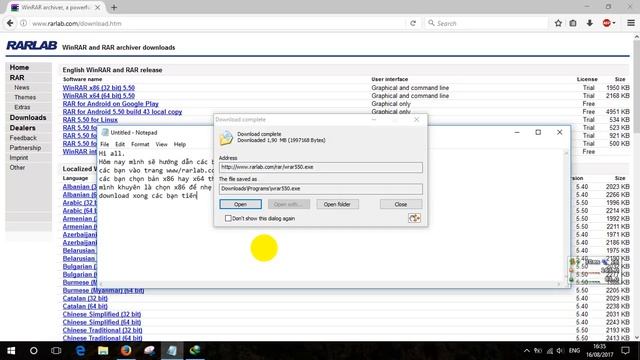Open Dealers in the RARLAB sidebar
This screenshot has width=640, height=360.
(x=22, y=128)
